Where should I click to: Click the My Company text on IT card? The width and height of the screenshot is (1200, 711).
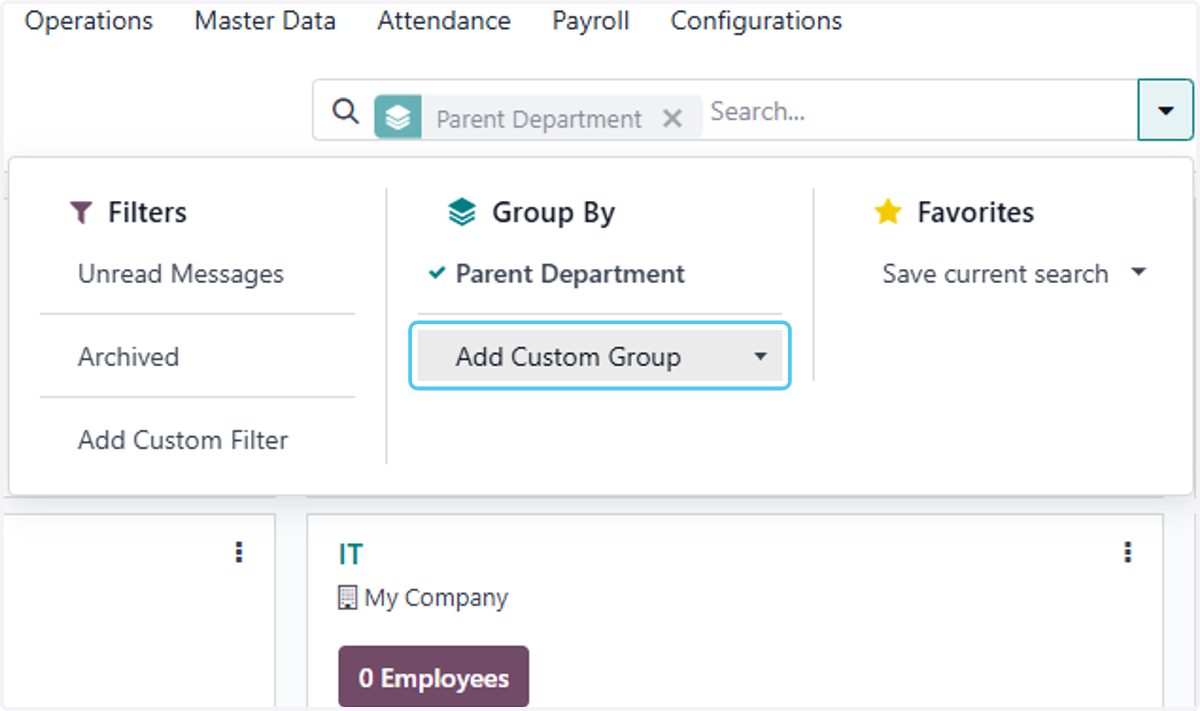[x=436, y=598]
